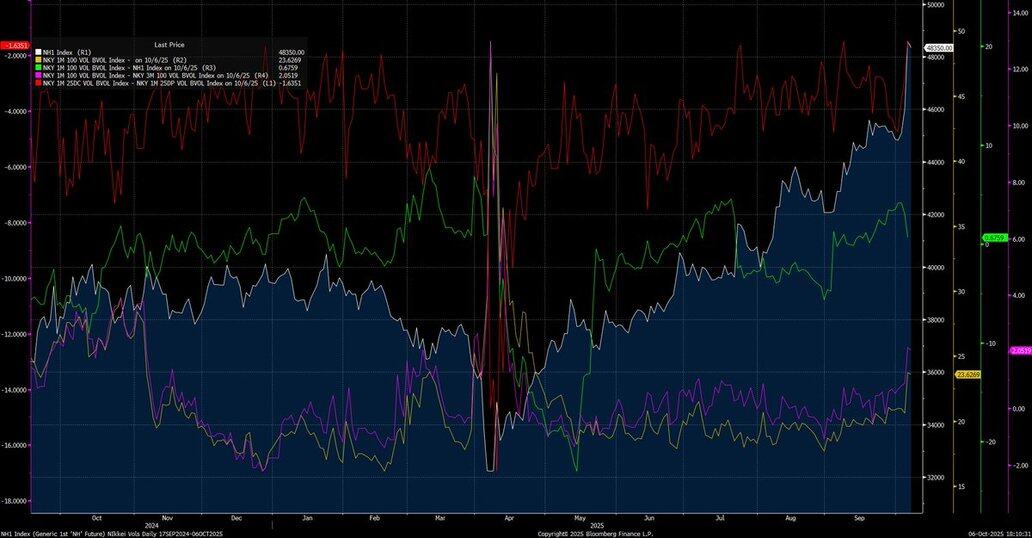Click the yellow NKY 1M 100 VOL swatch

tap(37, 60)
